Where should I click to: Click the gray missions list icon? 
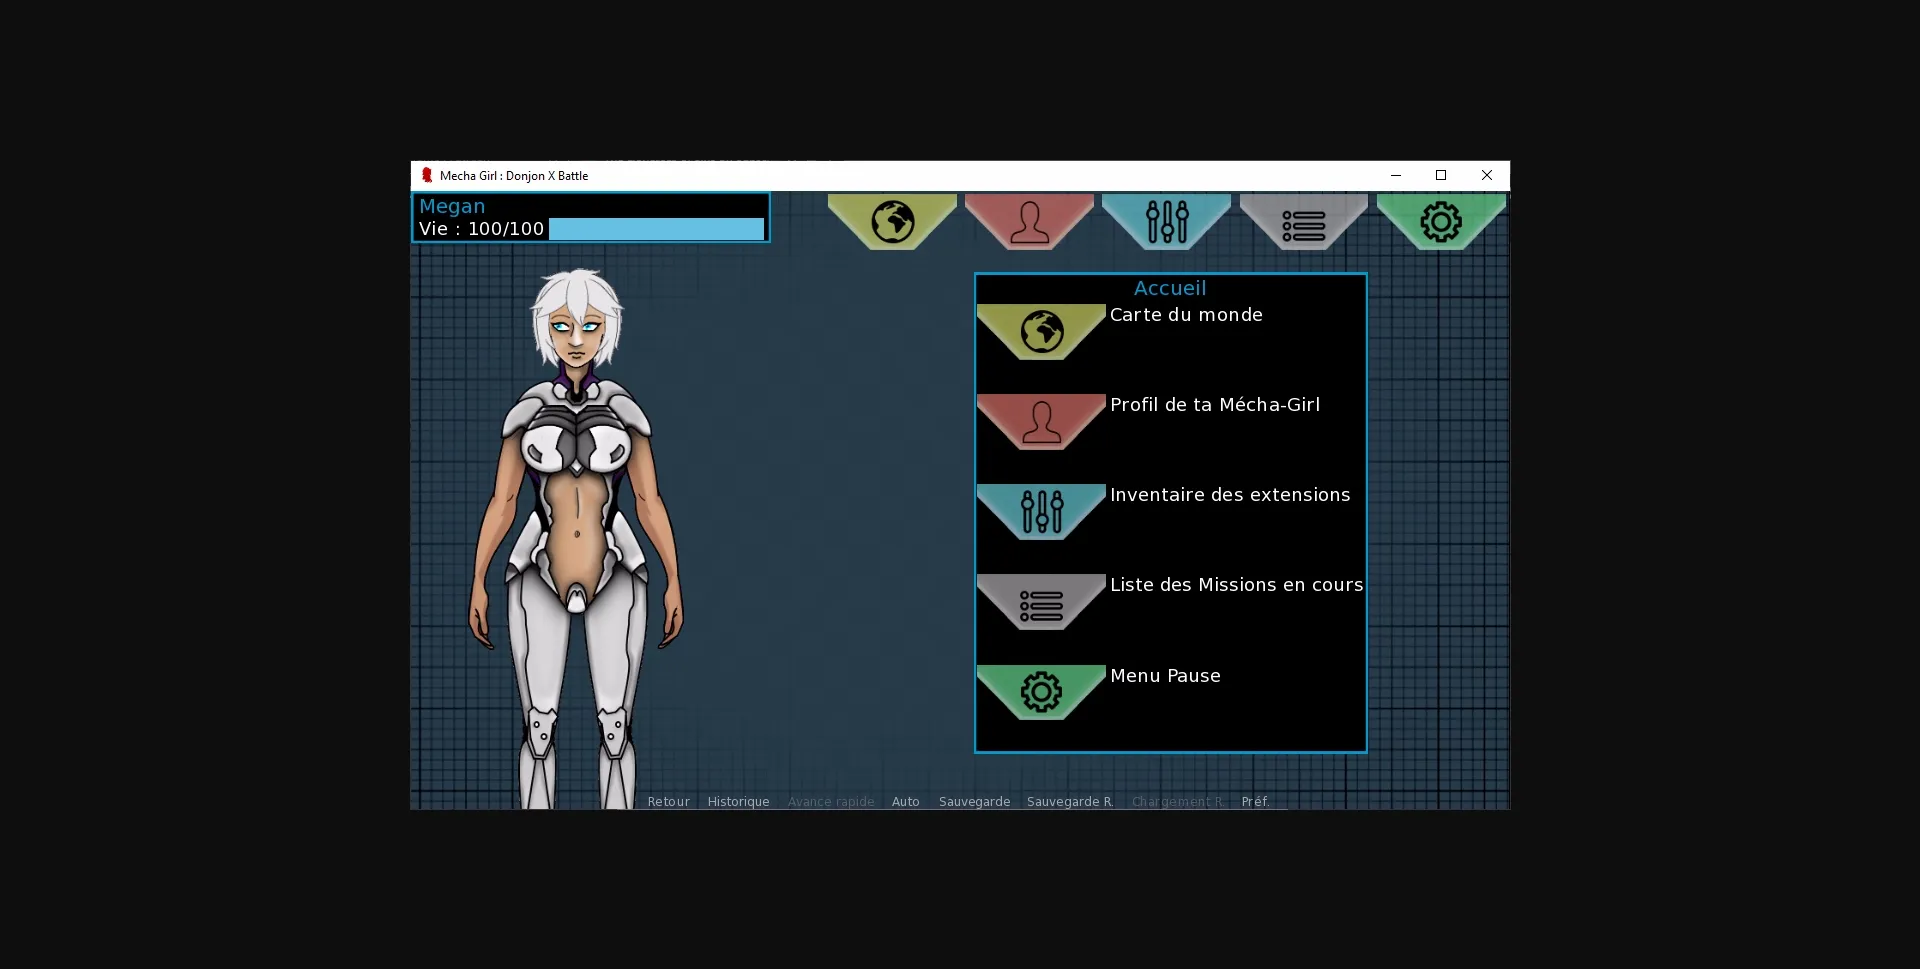(x=1304, y=222)
